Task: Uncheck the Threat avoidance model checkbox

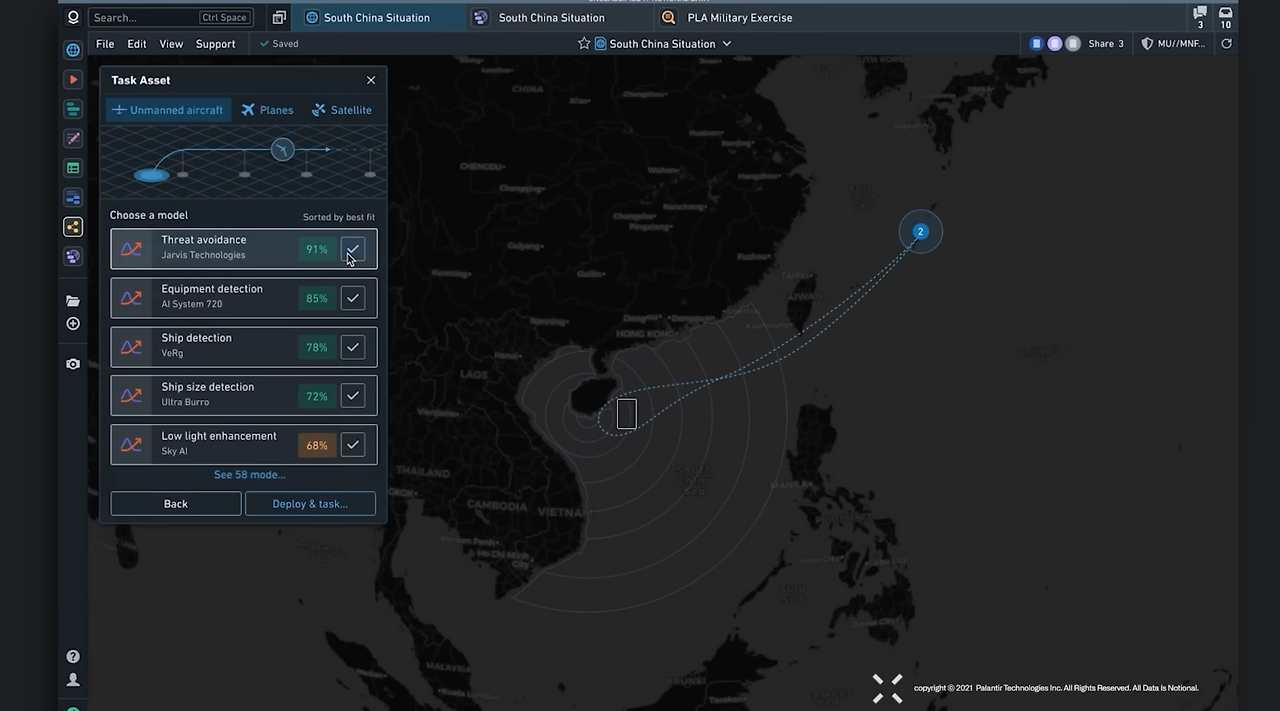Action: point(353,249)
